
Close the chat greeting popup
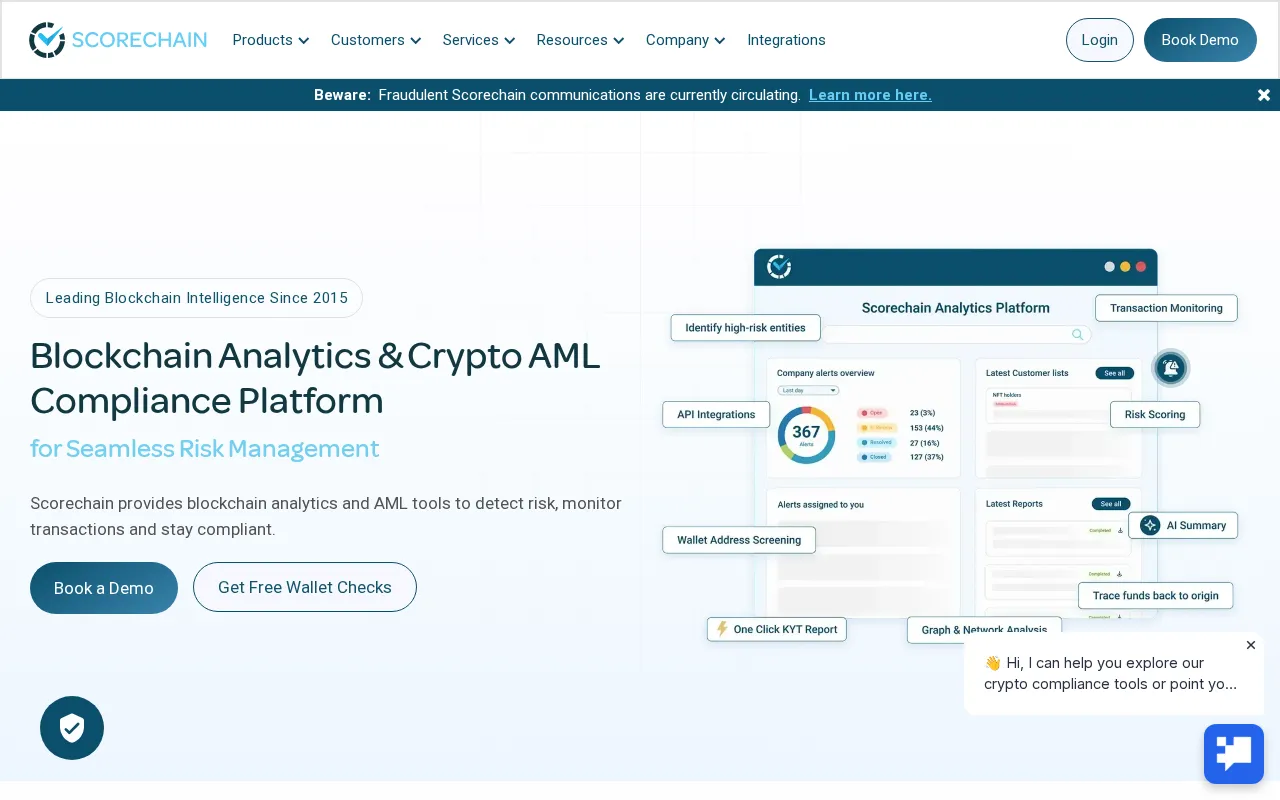click(x=1251, y=645)
